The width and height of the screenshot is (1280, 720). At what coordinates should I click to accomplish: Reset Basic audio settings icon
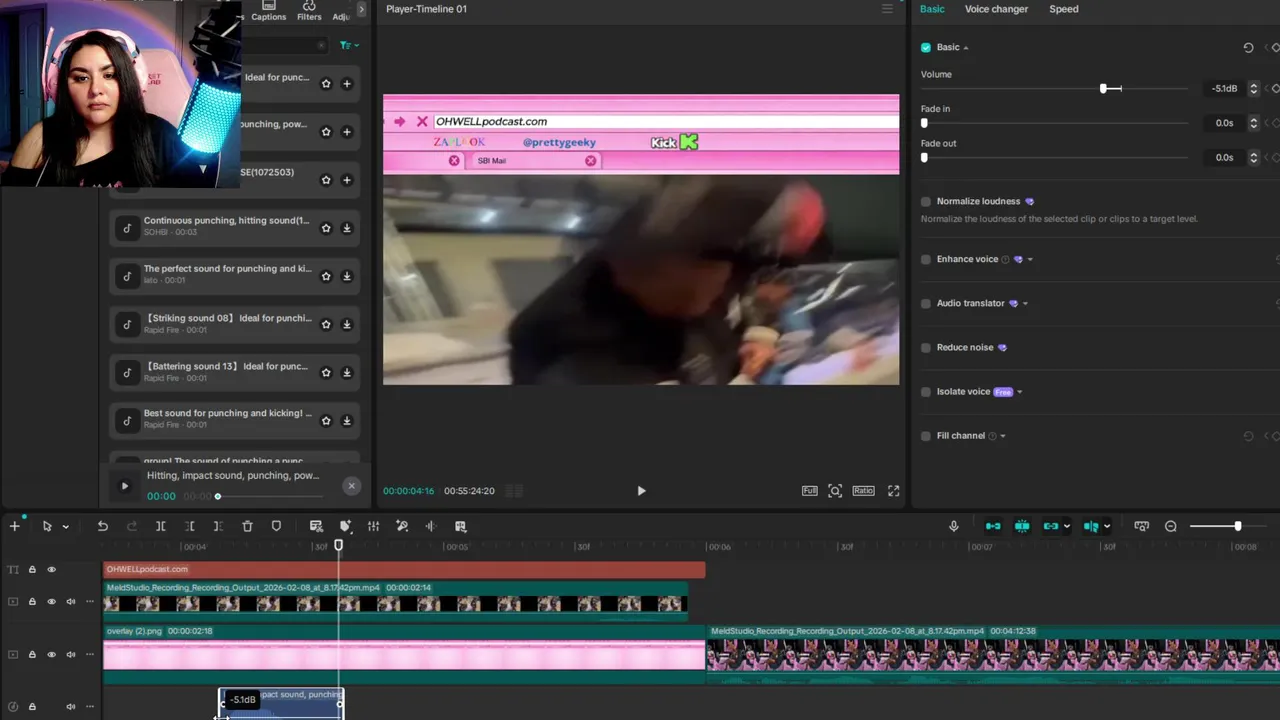tap(1248, 47)
